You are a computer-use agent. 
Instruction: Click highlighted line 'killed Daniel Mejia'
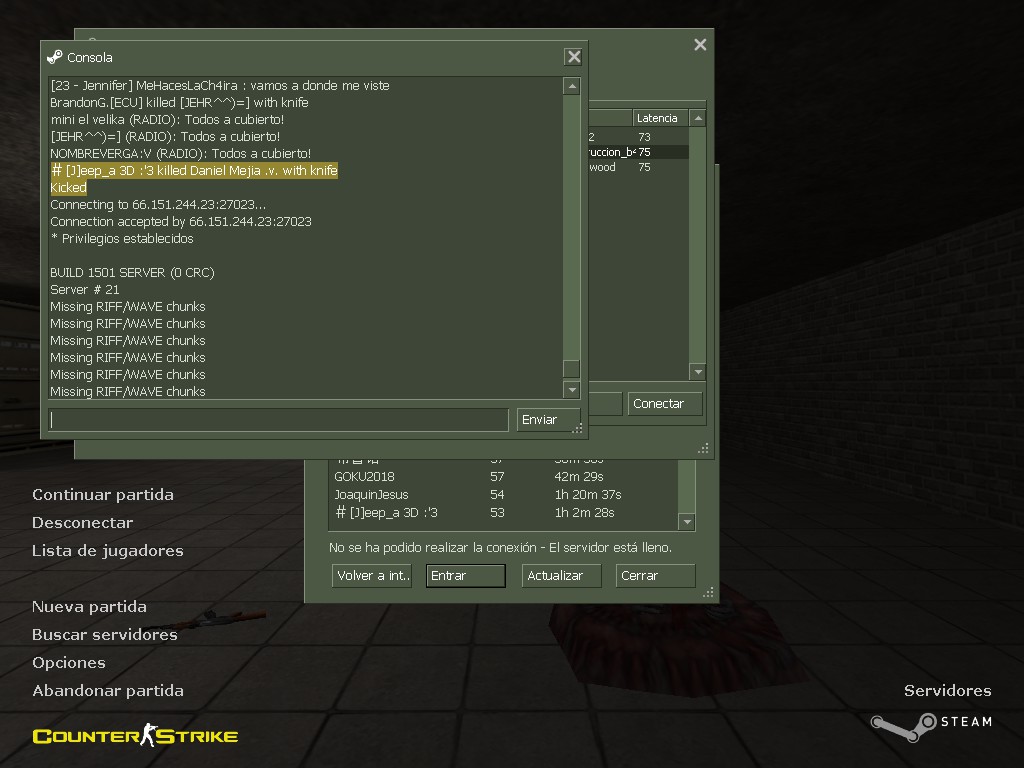click(x=194, y=170)
